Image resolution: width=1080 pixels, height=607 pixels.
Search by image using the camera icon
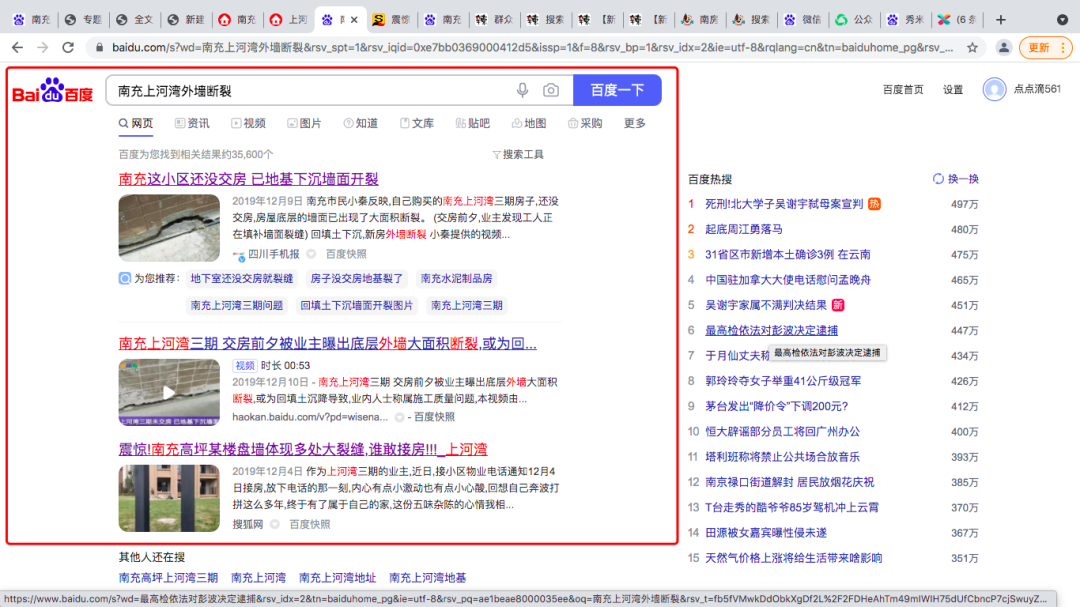551,90
